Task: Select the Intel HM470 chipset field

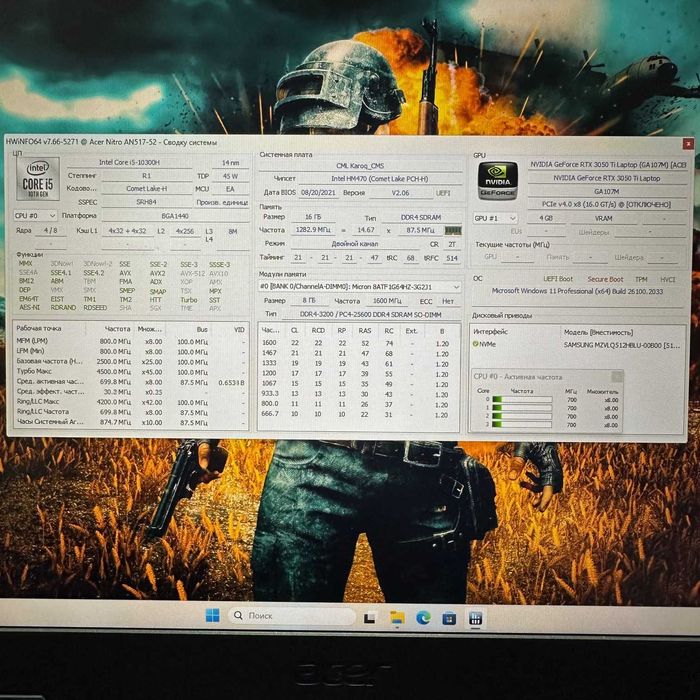Action: pos(380,179)
